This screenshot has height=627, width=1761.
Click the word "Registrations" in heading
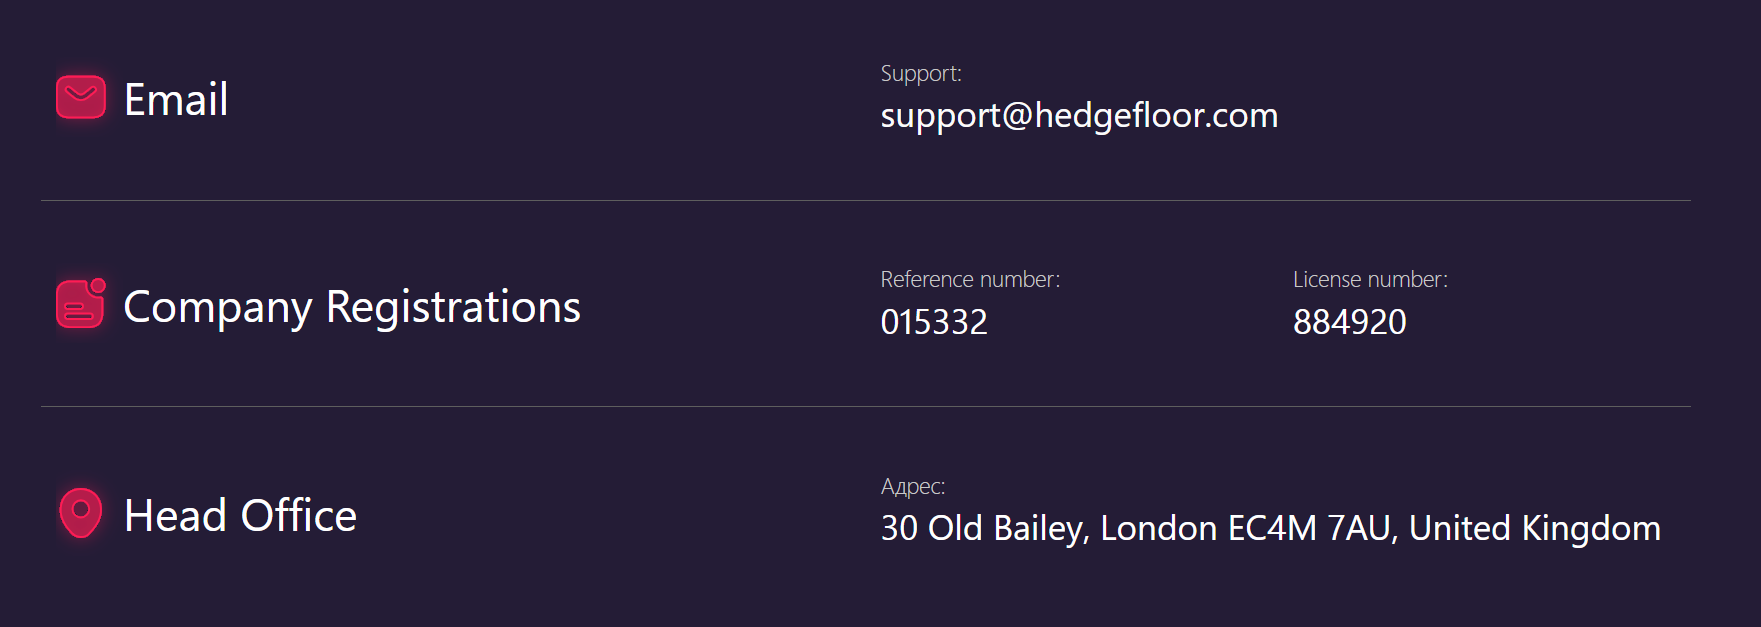453,307
